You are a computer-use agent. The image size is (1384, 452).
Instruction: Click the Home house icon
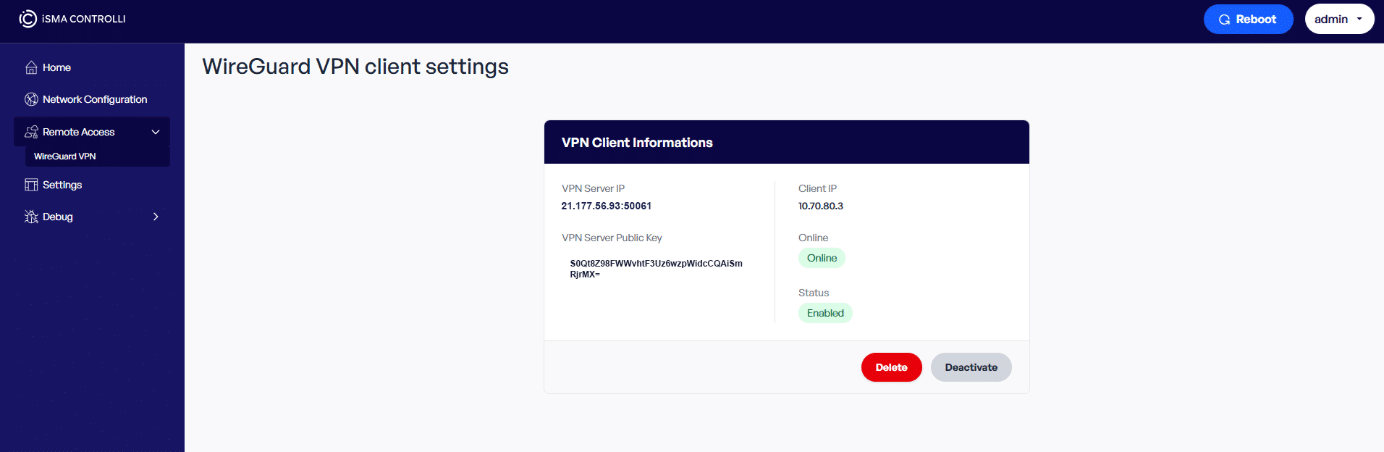click(31, 68)
